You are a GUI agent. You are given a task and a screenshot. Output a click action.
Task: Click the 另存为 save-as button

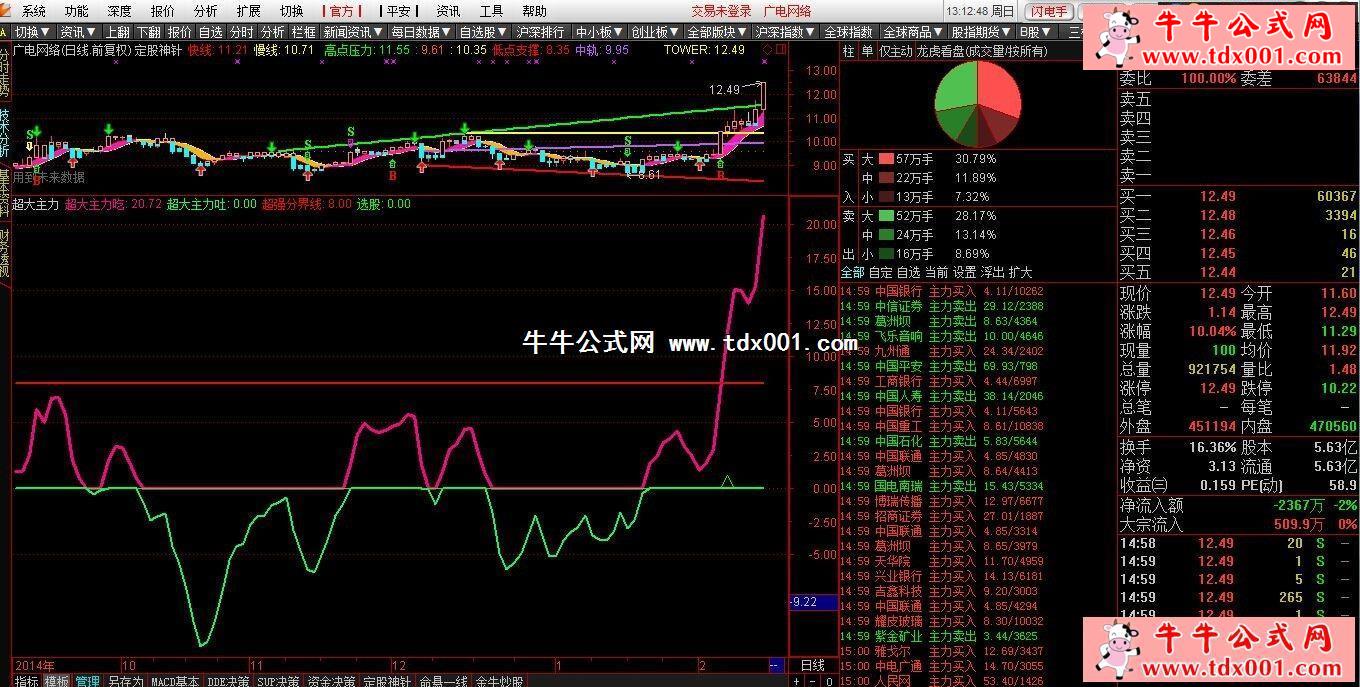125,681
